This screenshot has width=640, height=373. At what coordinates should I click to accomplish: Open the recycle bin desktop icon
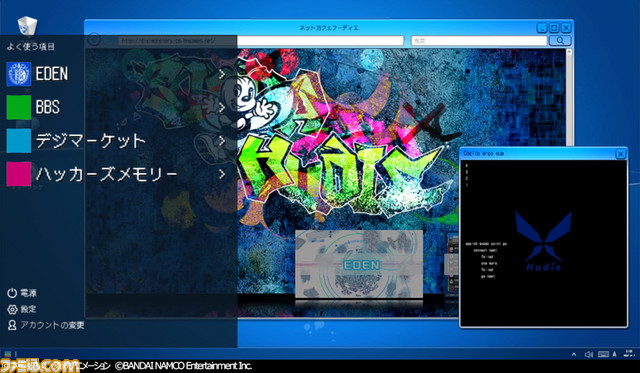click(x=27, y=26)
